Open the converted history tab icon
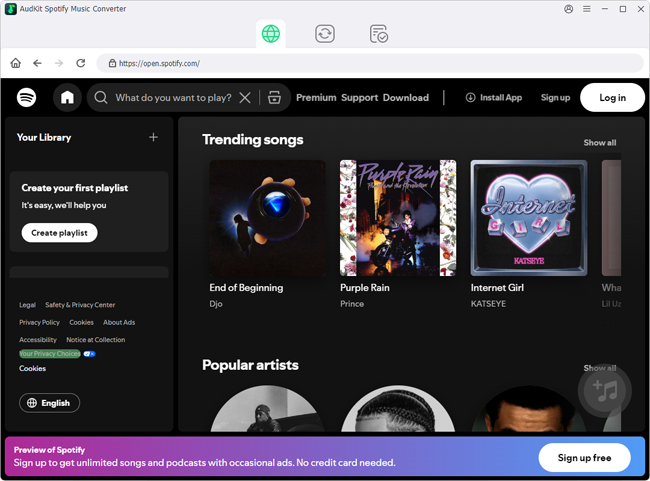 pos(378,34)
